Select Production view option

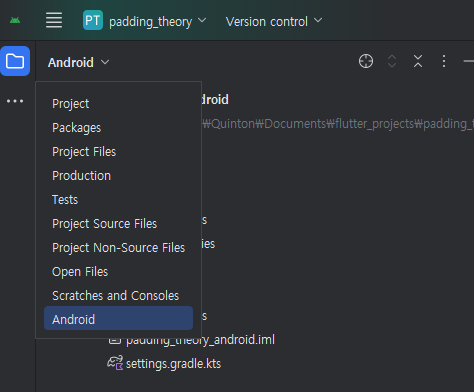point(118,176)
